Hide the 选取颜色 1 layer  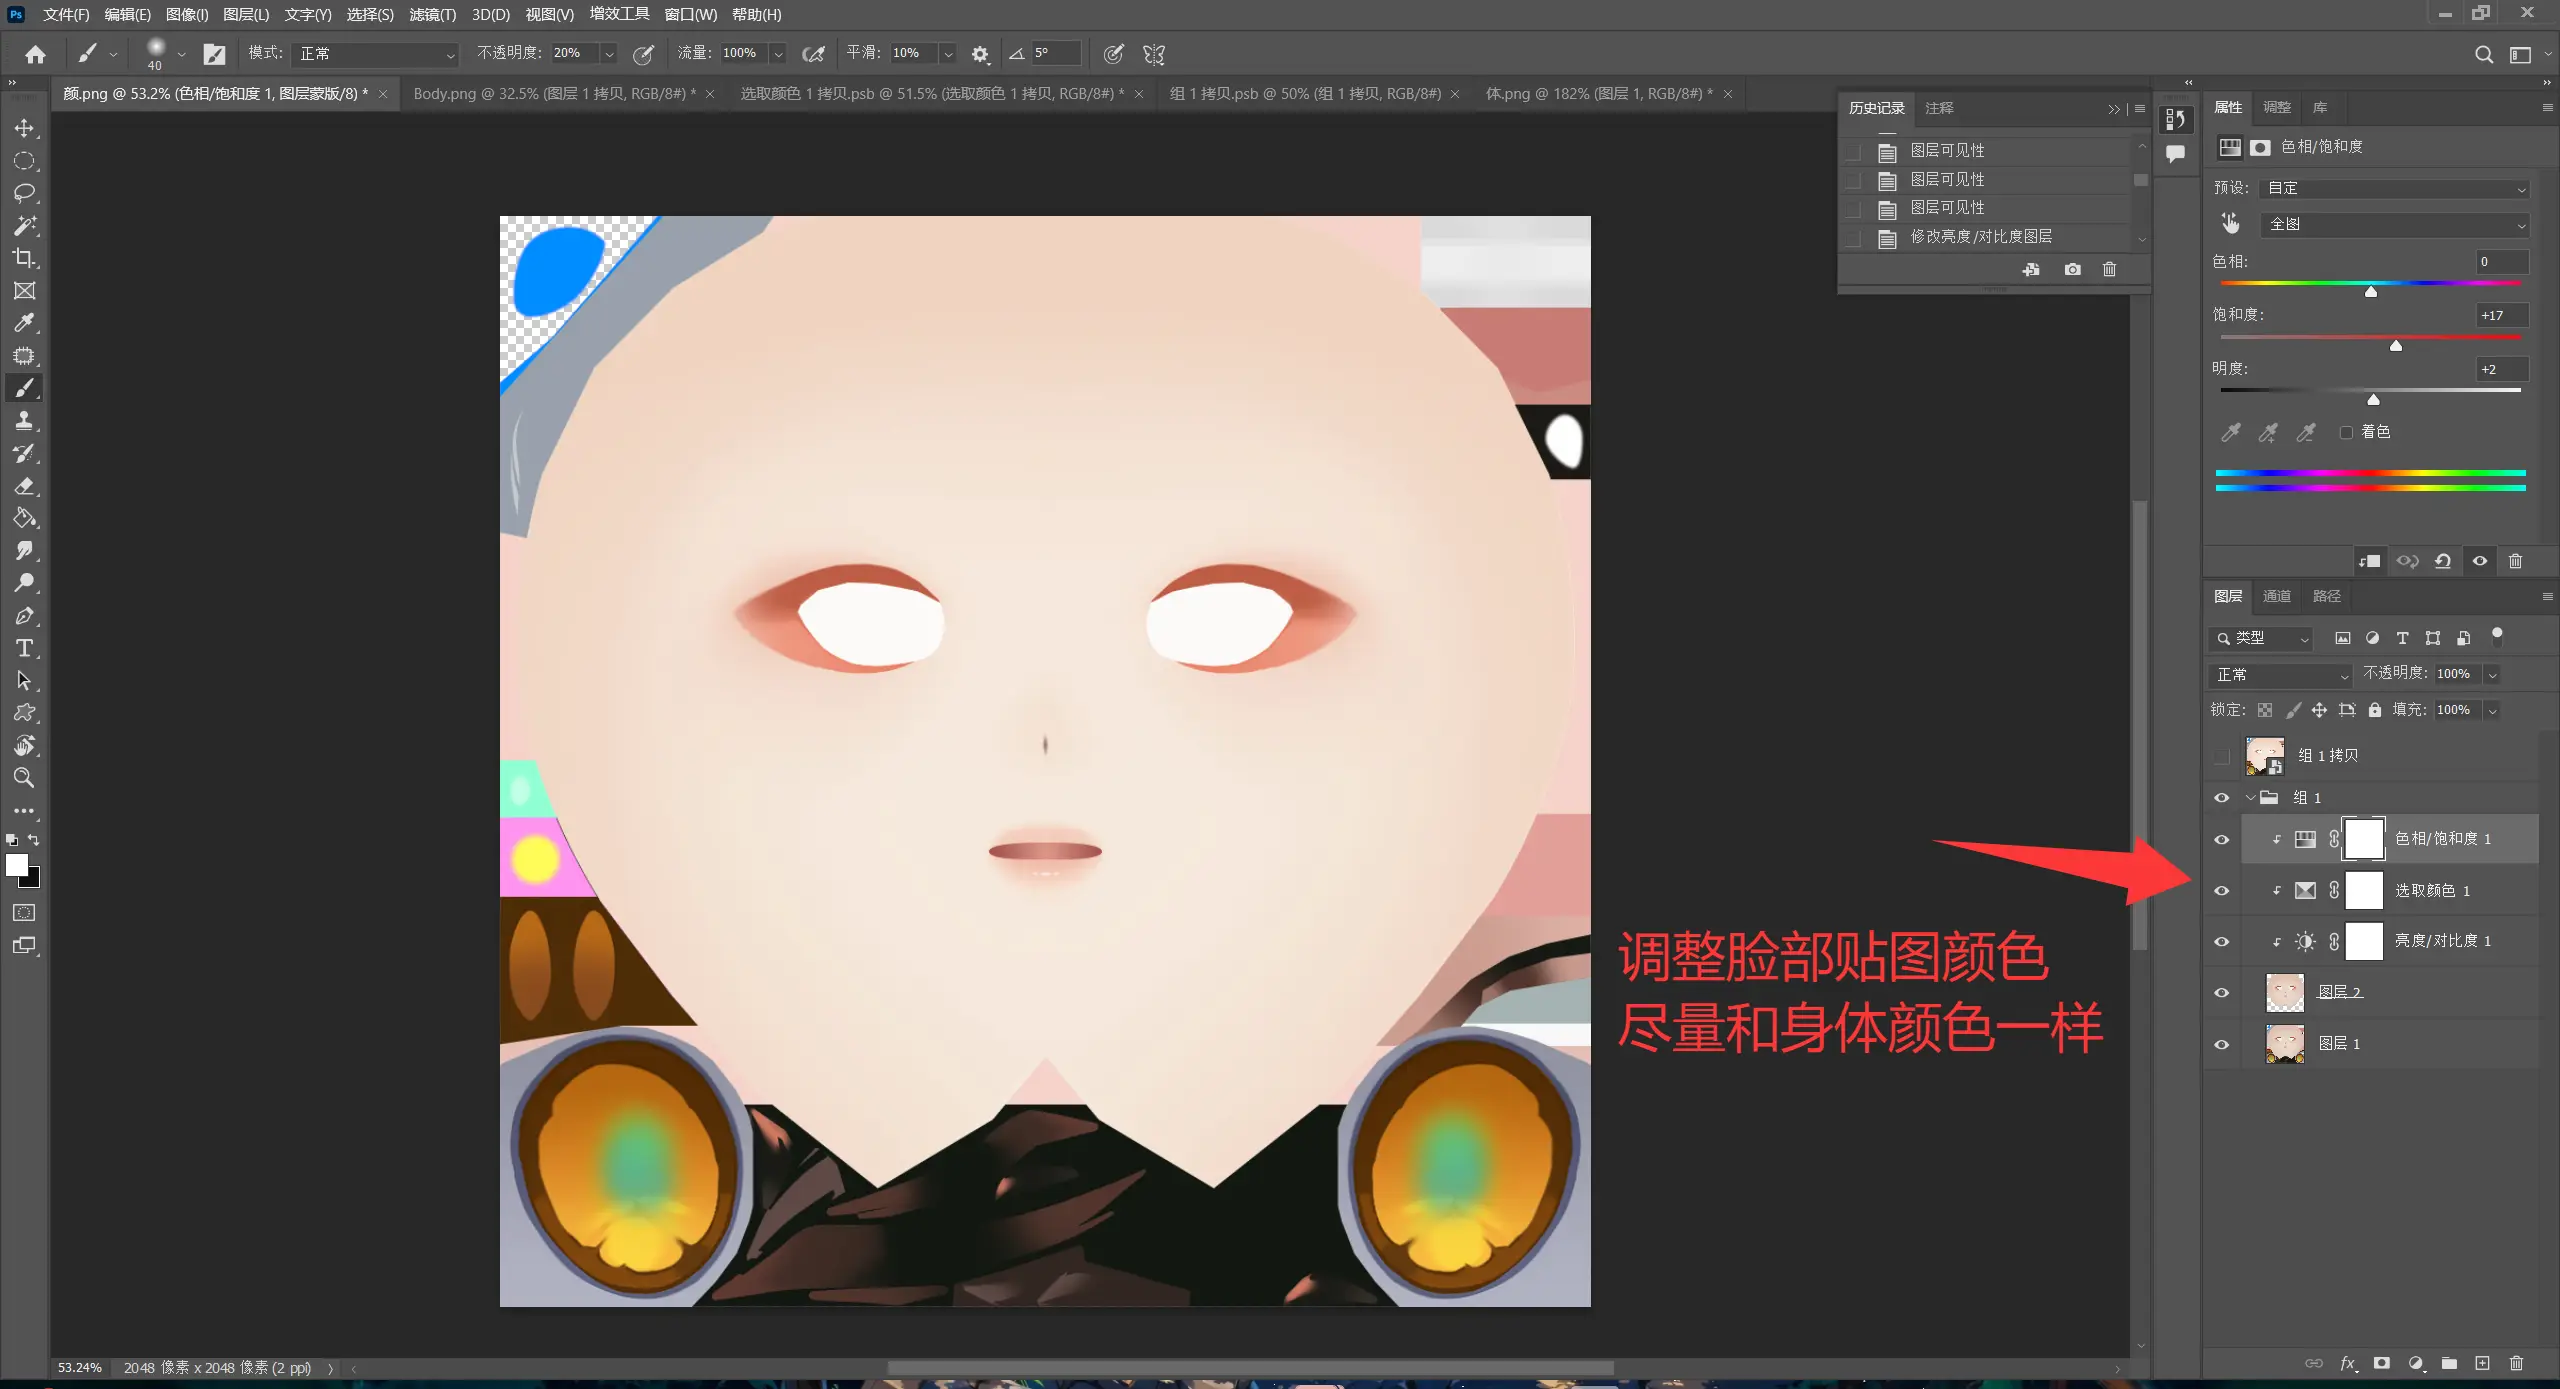click(2221, 890)
